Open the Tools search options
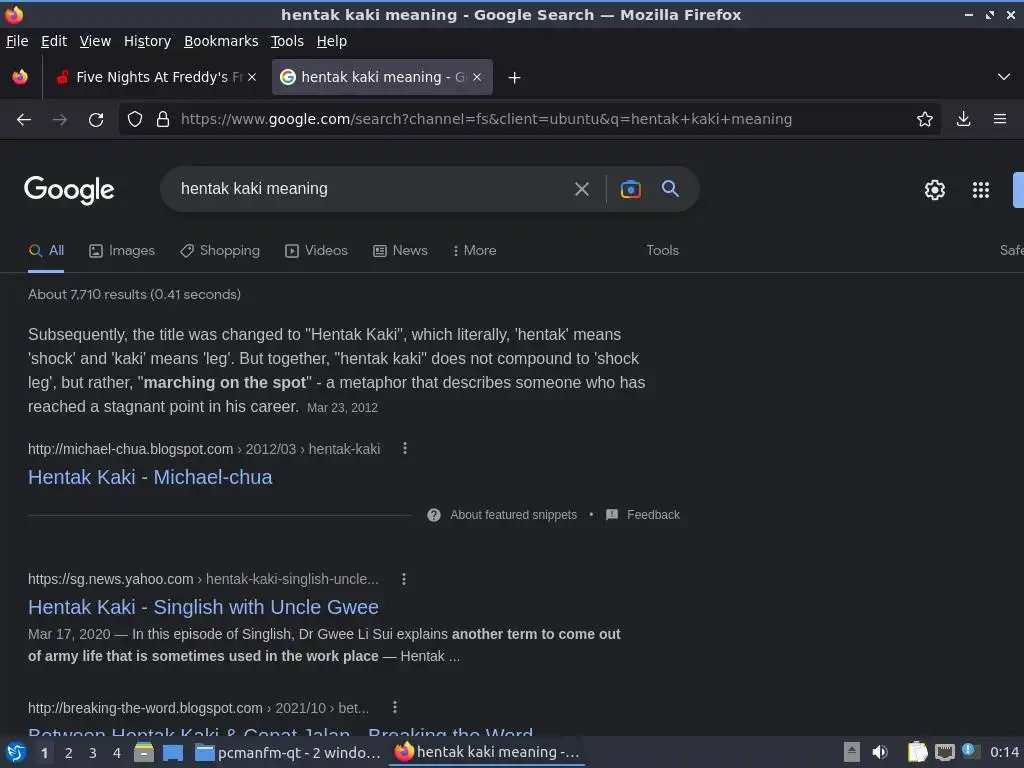1024x768 pixels. click(662, 251)
